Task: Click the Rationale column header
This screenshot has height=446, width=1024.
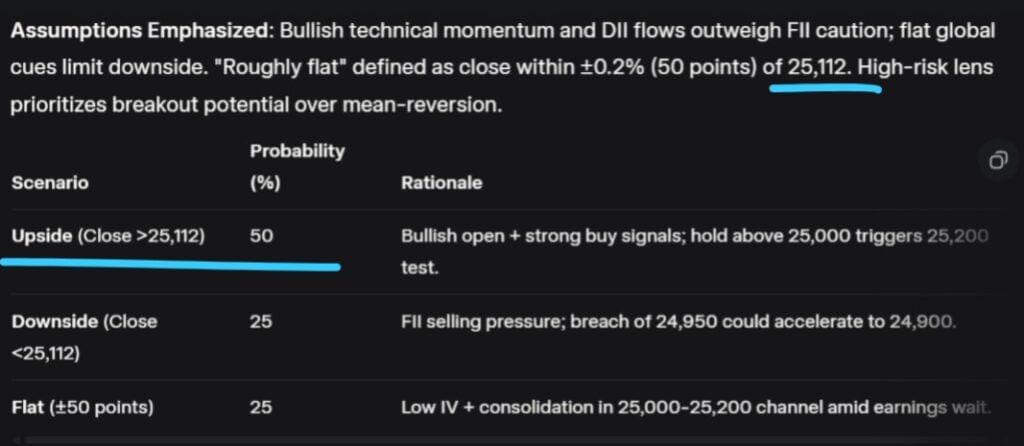Action: point(441,184)
